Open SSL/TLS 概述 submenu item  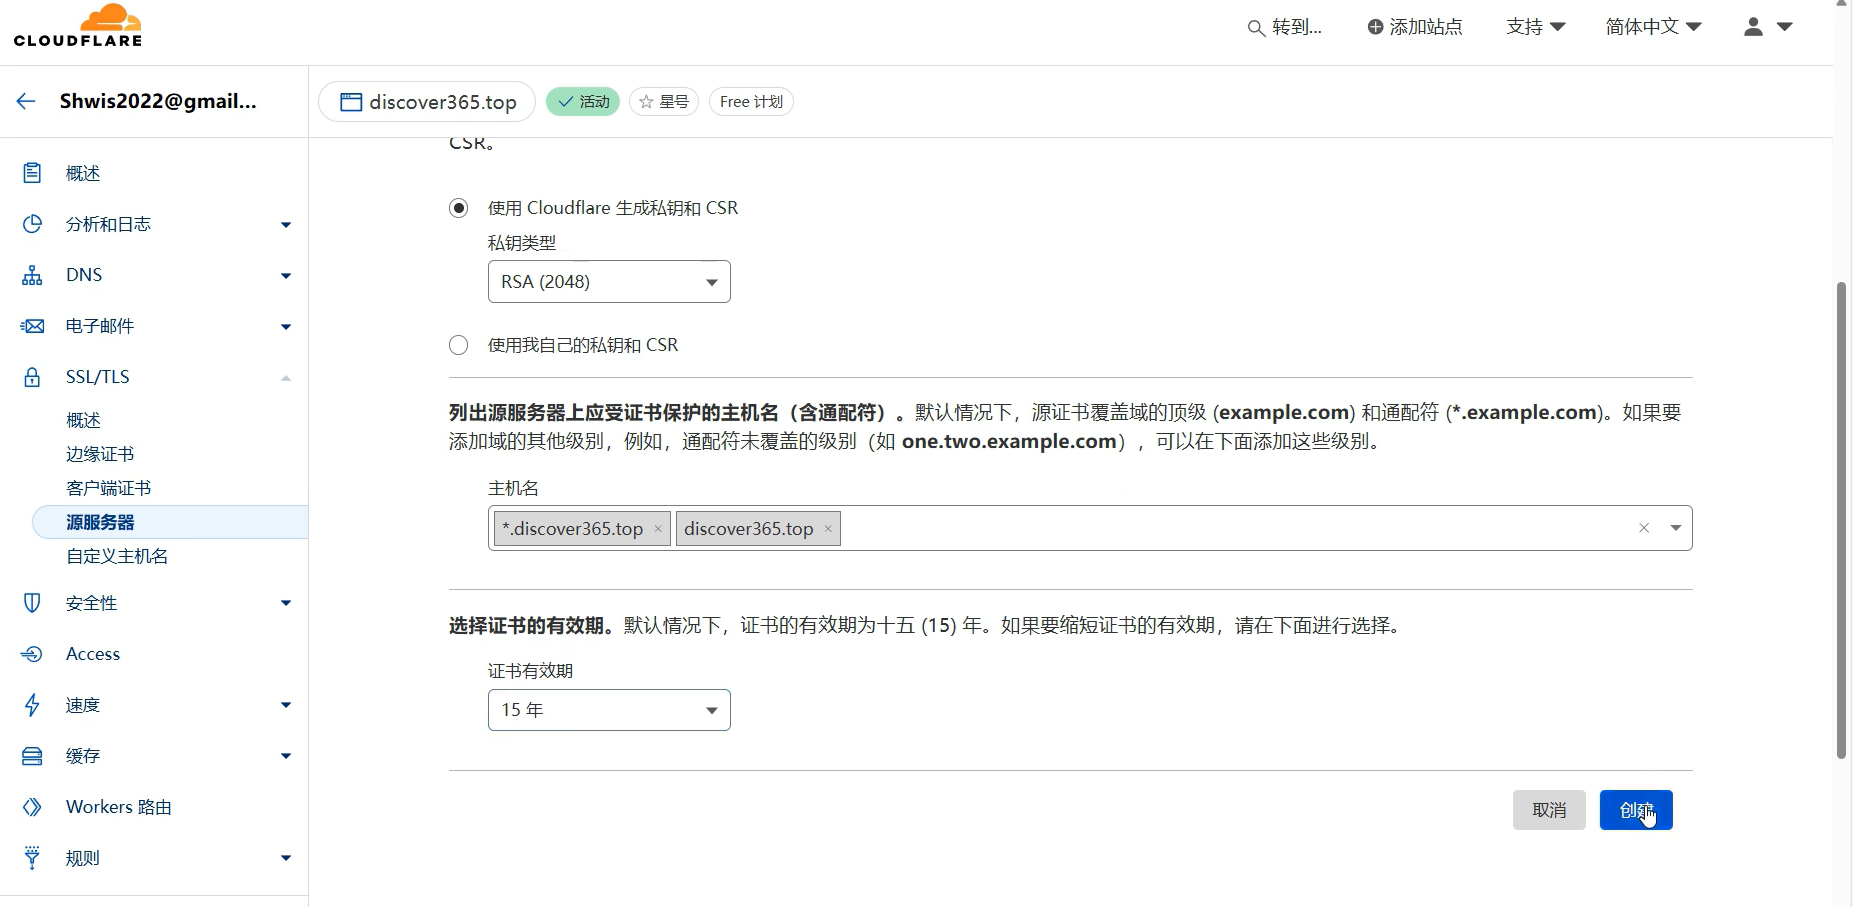point(83,420)
